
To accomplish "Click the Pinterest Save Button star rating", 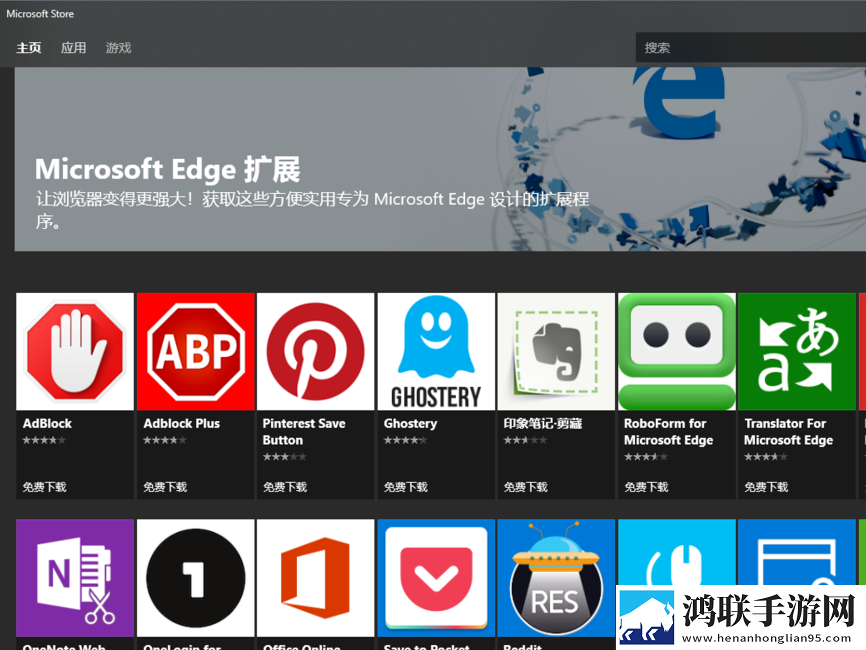I will 284,457.
